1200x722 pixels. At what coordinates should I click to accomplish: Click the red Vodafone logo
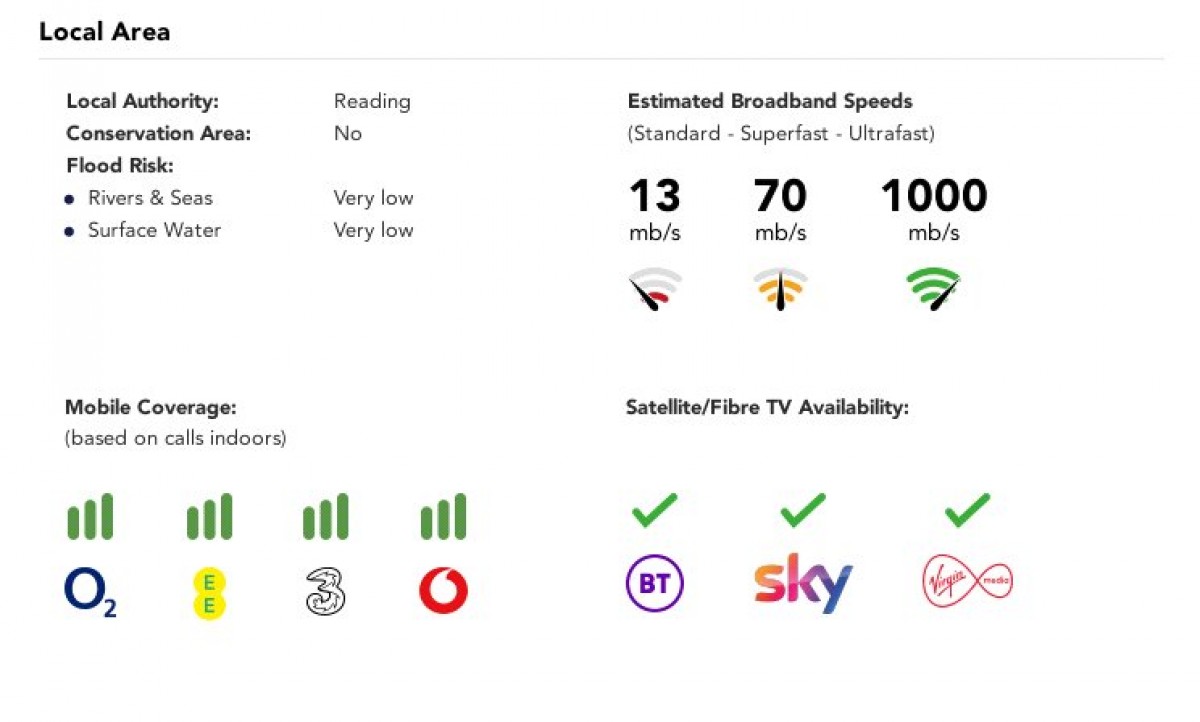(x=443, y=592)
